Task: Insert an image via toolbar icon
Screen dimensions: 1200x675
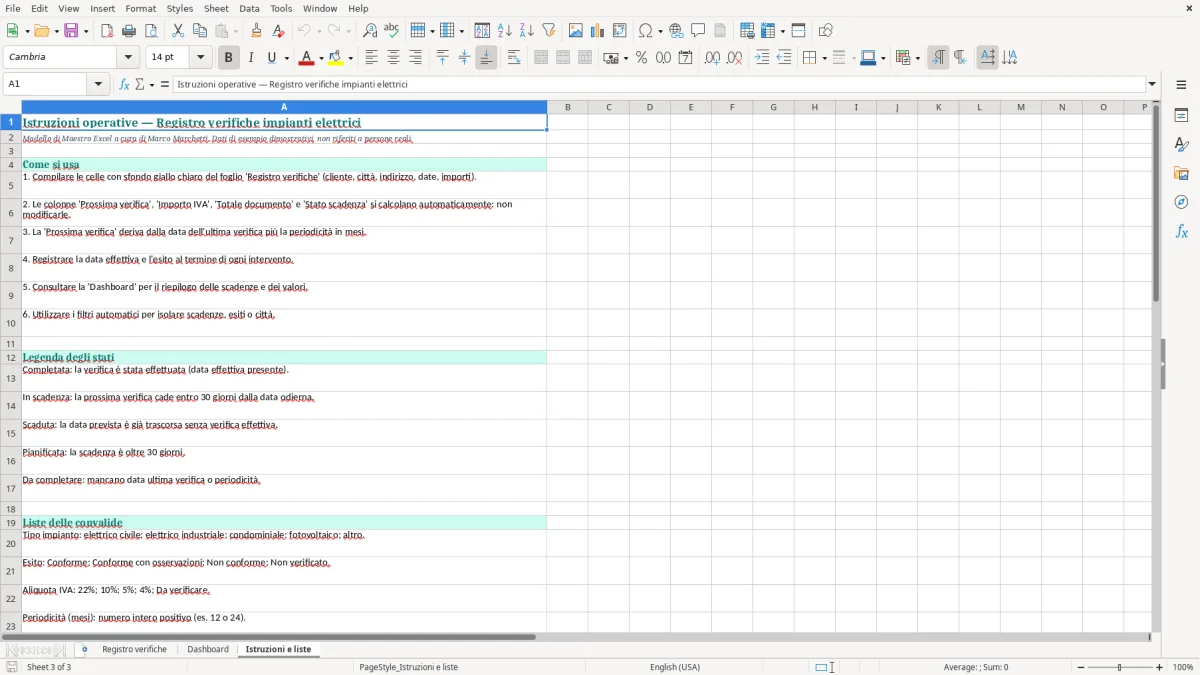Action: click(576, 31)
